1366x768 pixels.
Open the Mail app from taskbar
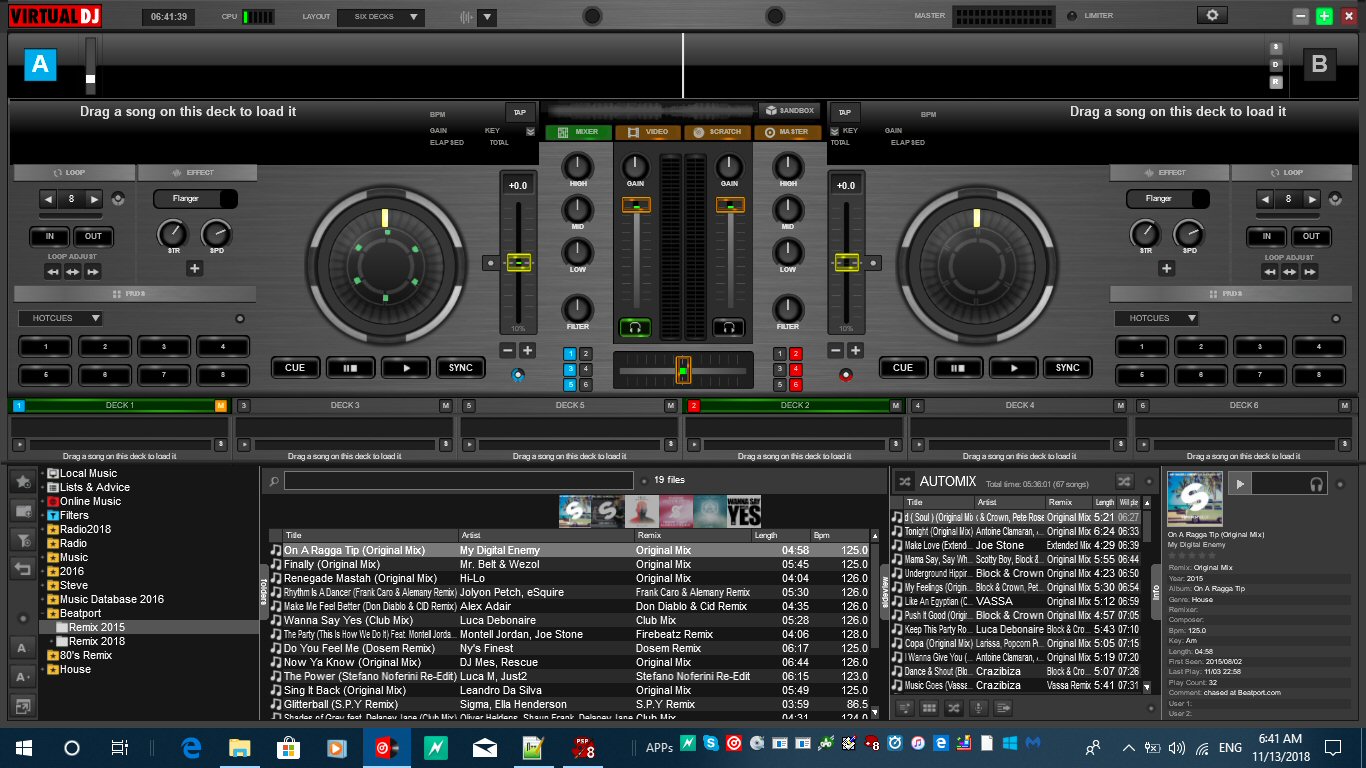[x=485, y=747]
